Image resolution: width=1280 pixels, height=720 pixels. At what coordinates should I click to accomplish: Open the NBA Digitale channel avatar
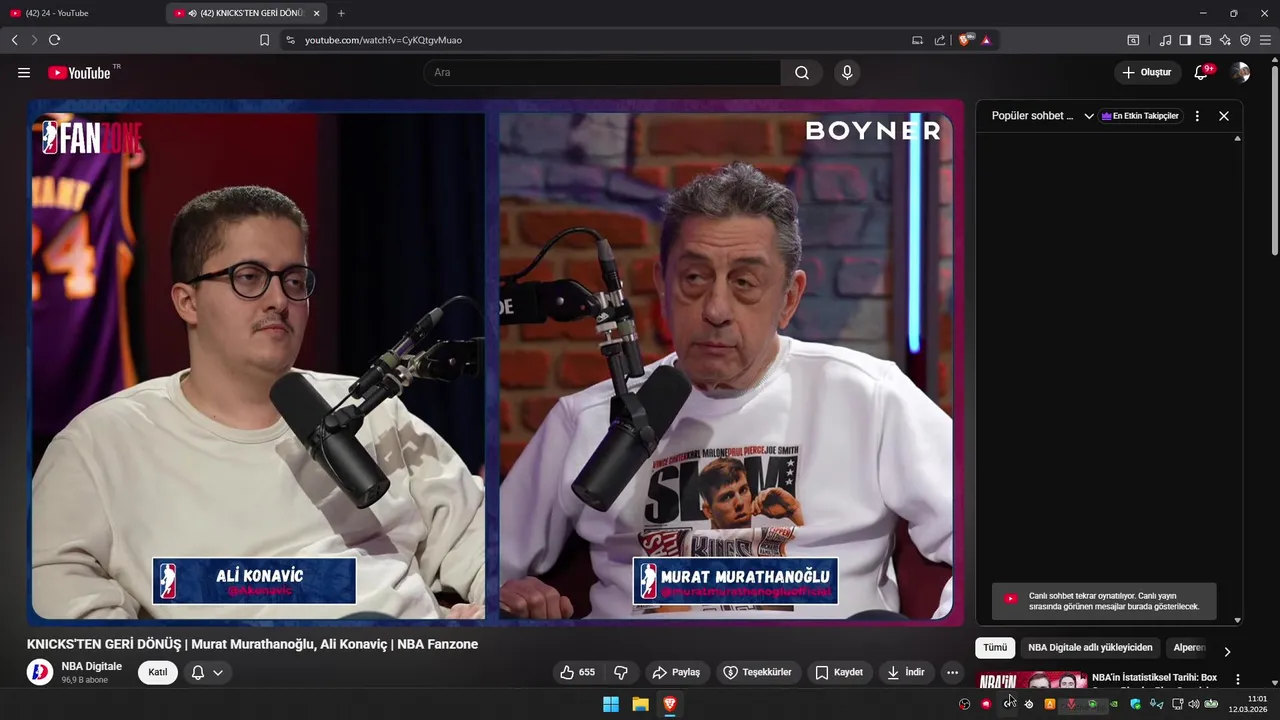pyautogui.click(x=39, y=672)
